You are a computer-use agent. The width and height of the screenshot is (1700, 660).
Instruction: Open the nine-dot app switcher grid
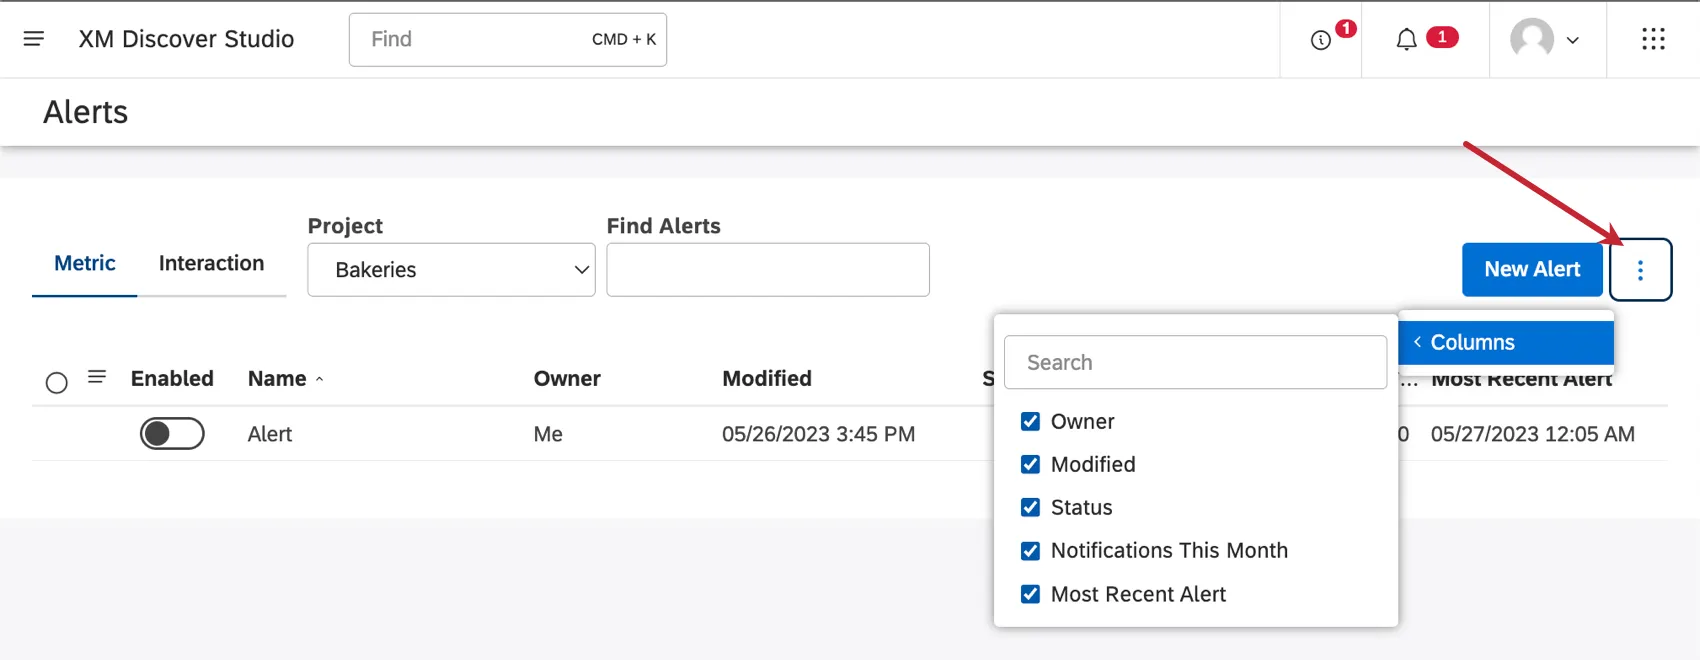pyautogui.click(x=1653, y=39)
